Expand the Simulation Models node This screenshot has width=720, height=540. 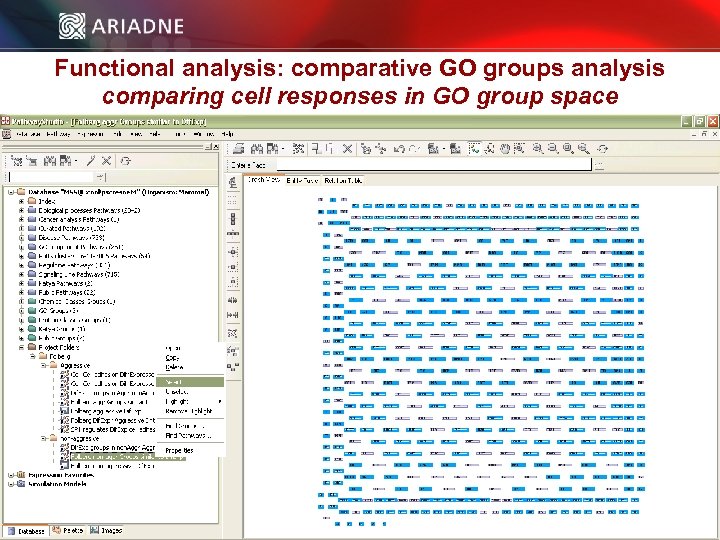pyautogui.click(x=11, y=484)
